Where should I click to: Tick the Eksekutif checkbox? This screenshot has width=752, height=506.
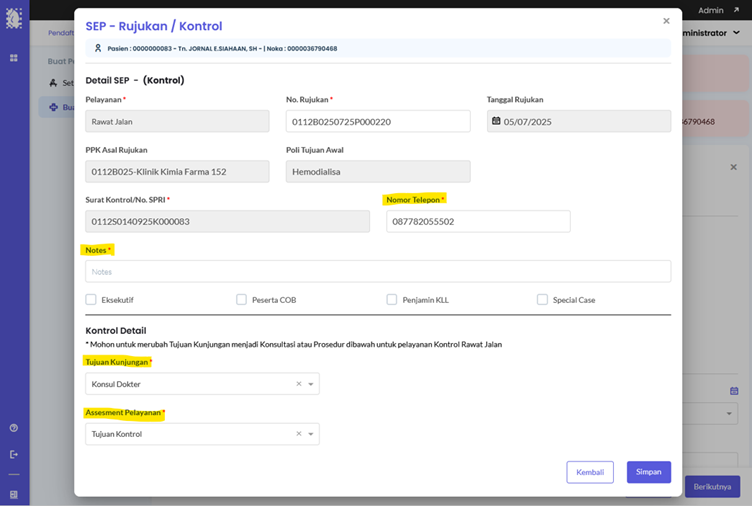(91, 300)
